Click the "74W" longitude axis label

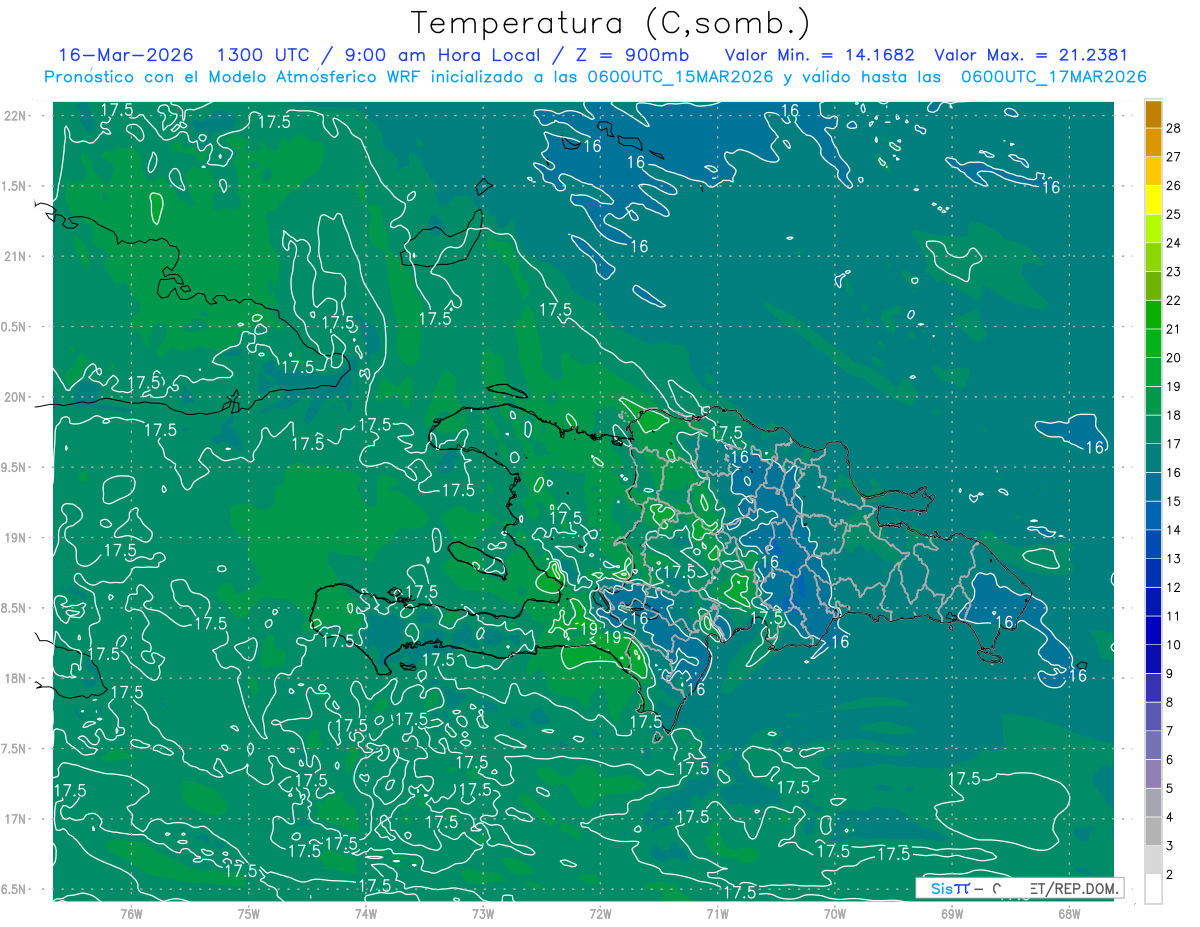[366, 913]
